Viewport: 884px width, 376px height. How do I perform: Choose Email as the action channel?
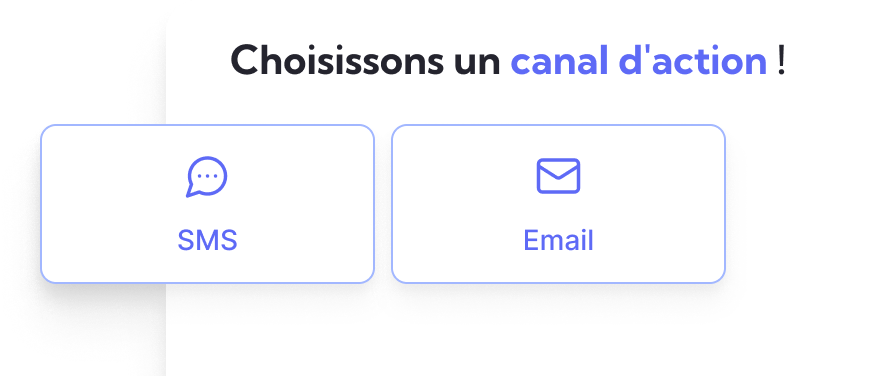558,204
